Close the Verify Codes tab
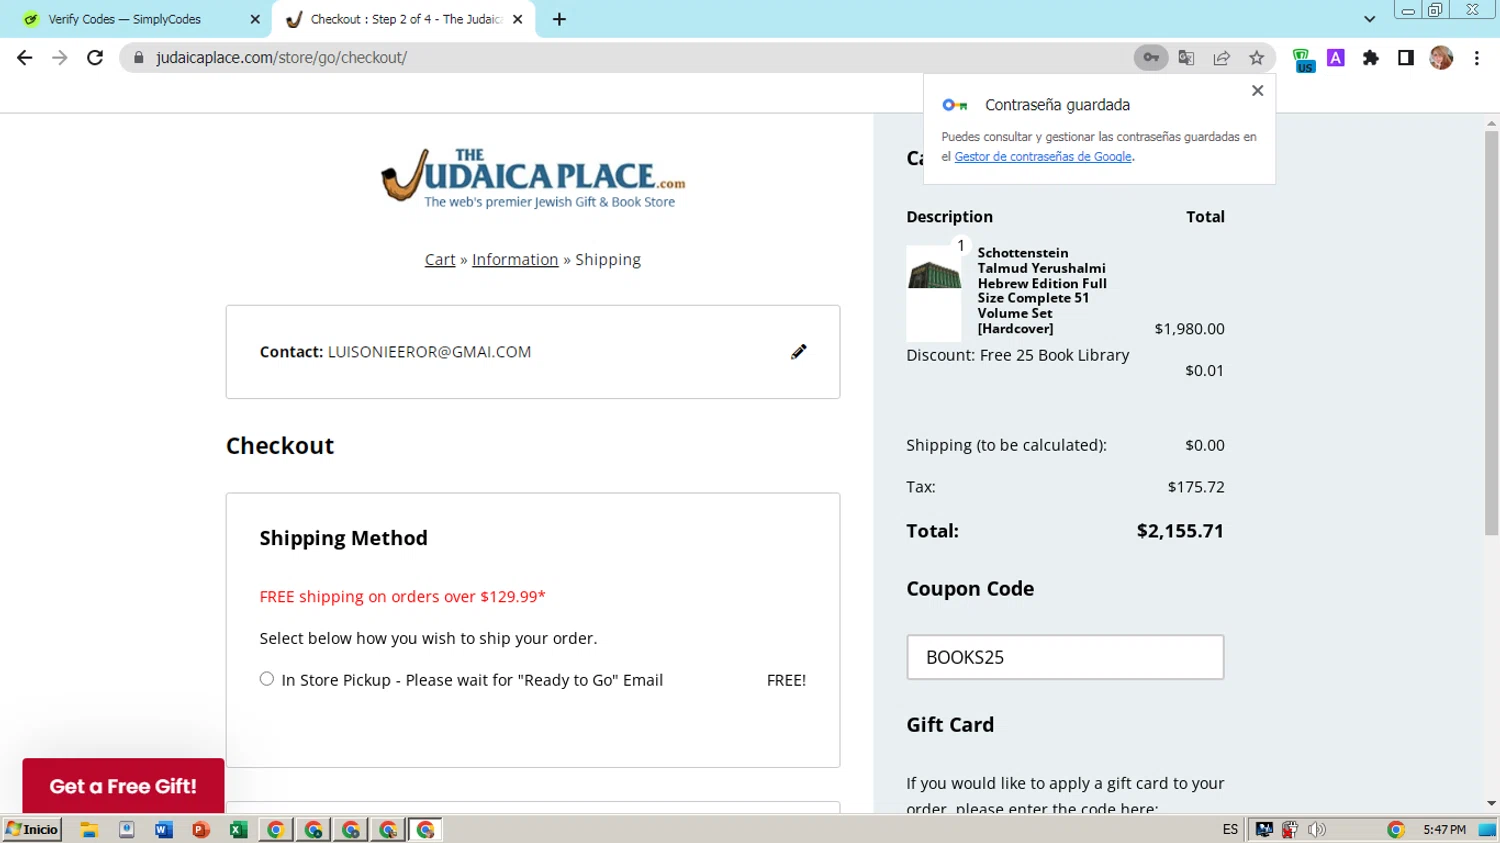This screenshot has width=1500, height=843. pos(255,19)
